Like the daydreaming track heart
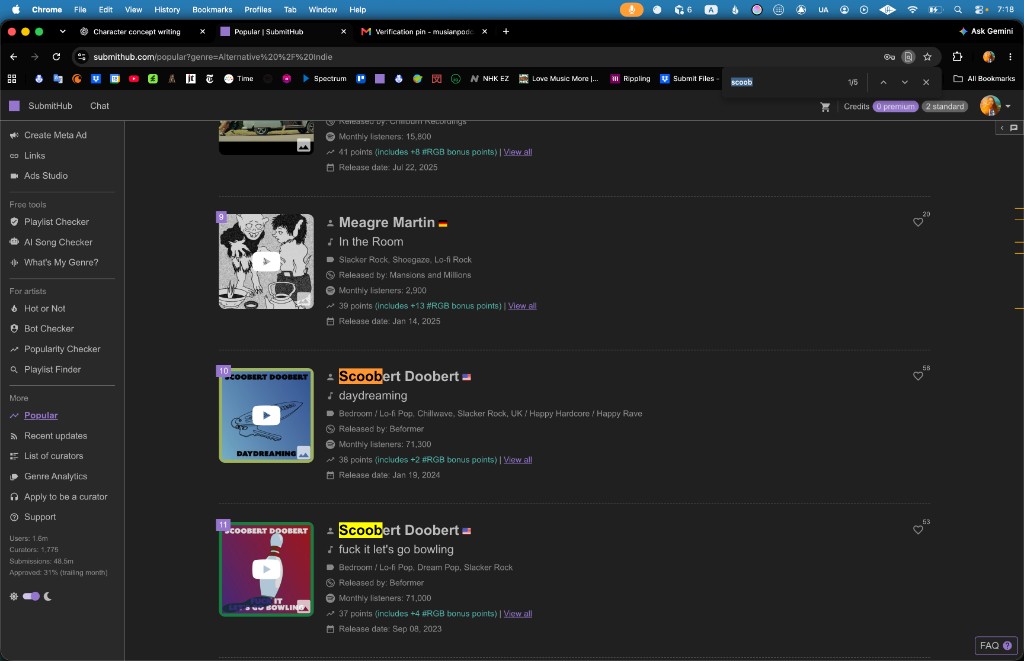The image size is (1024, 661). point(918,376)
